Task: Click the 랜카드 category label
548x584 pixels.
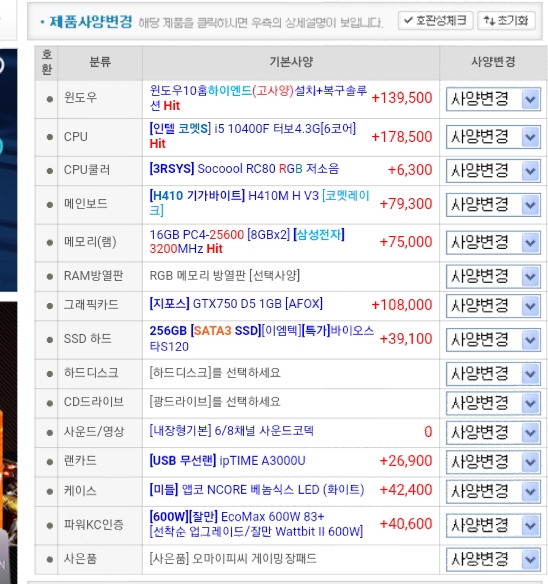Action: (x=80, y=461)
